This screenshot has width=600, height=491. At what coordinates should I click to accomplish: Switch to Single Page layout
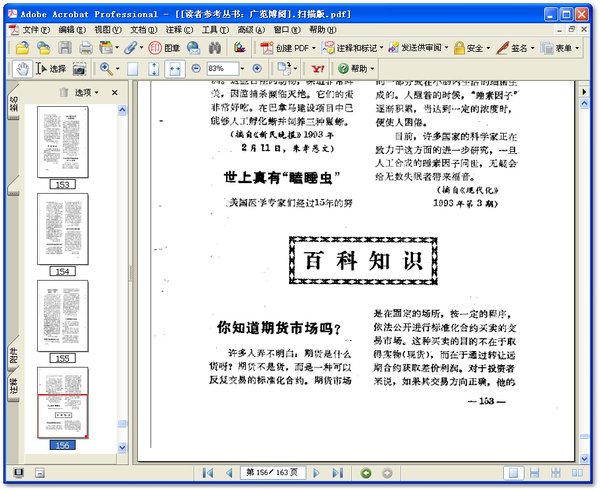513,473
